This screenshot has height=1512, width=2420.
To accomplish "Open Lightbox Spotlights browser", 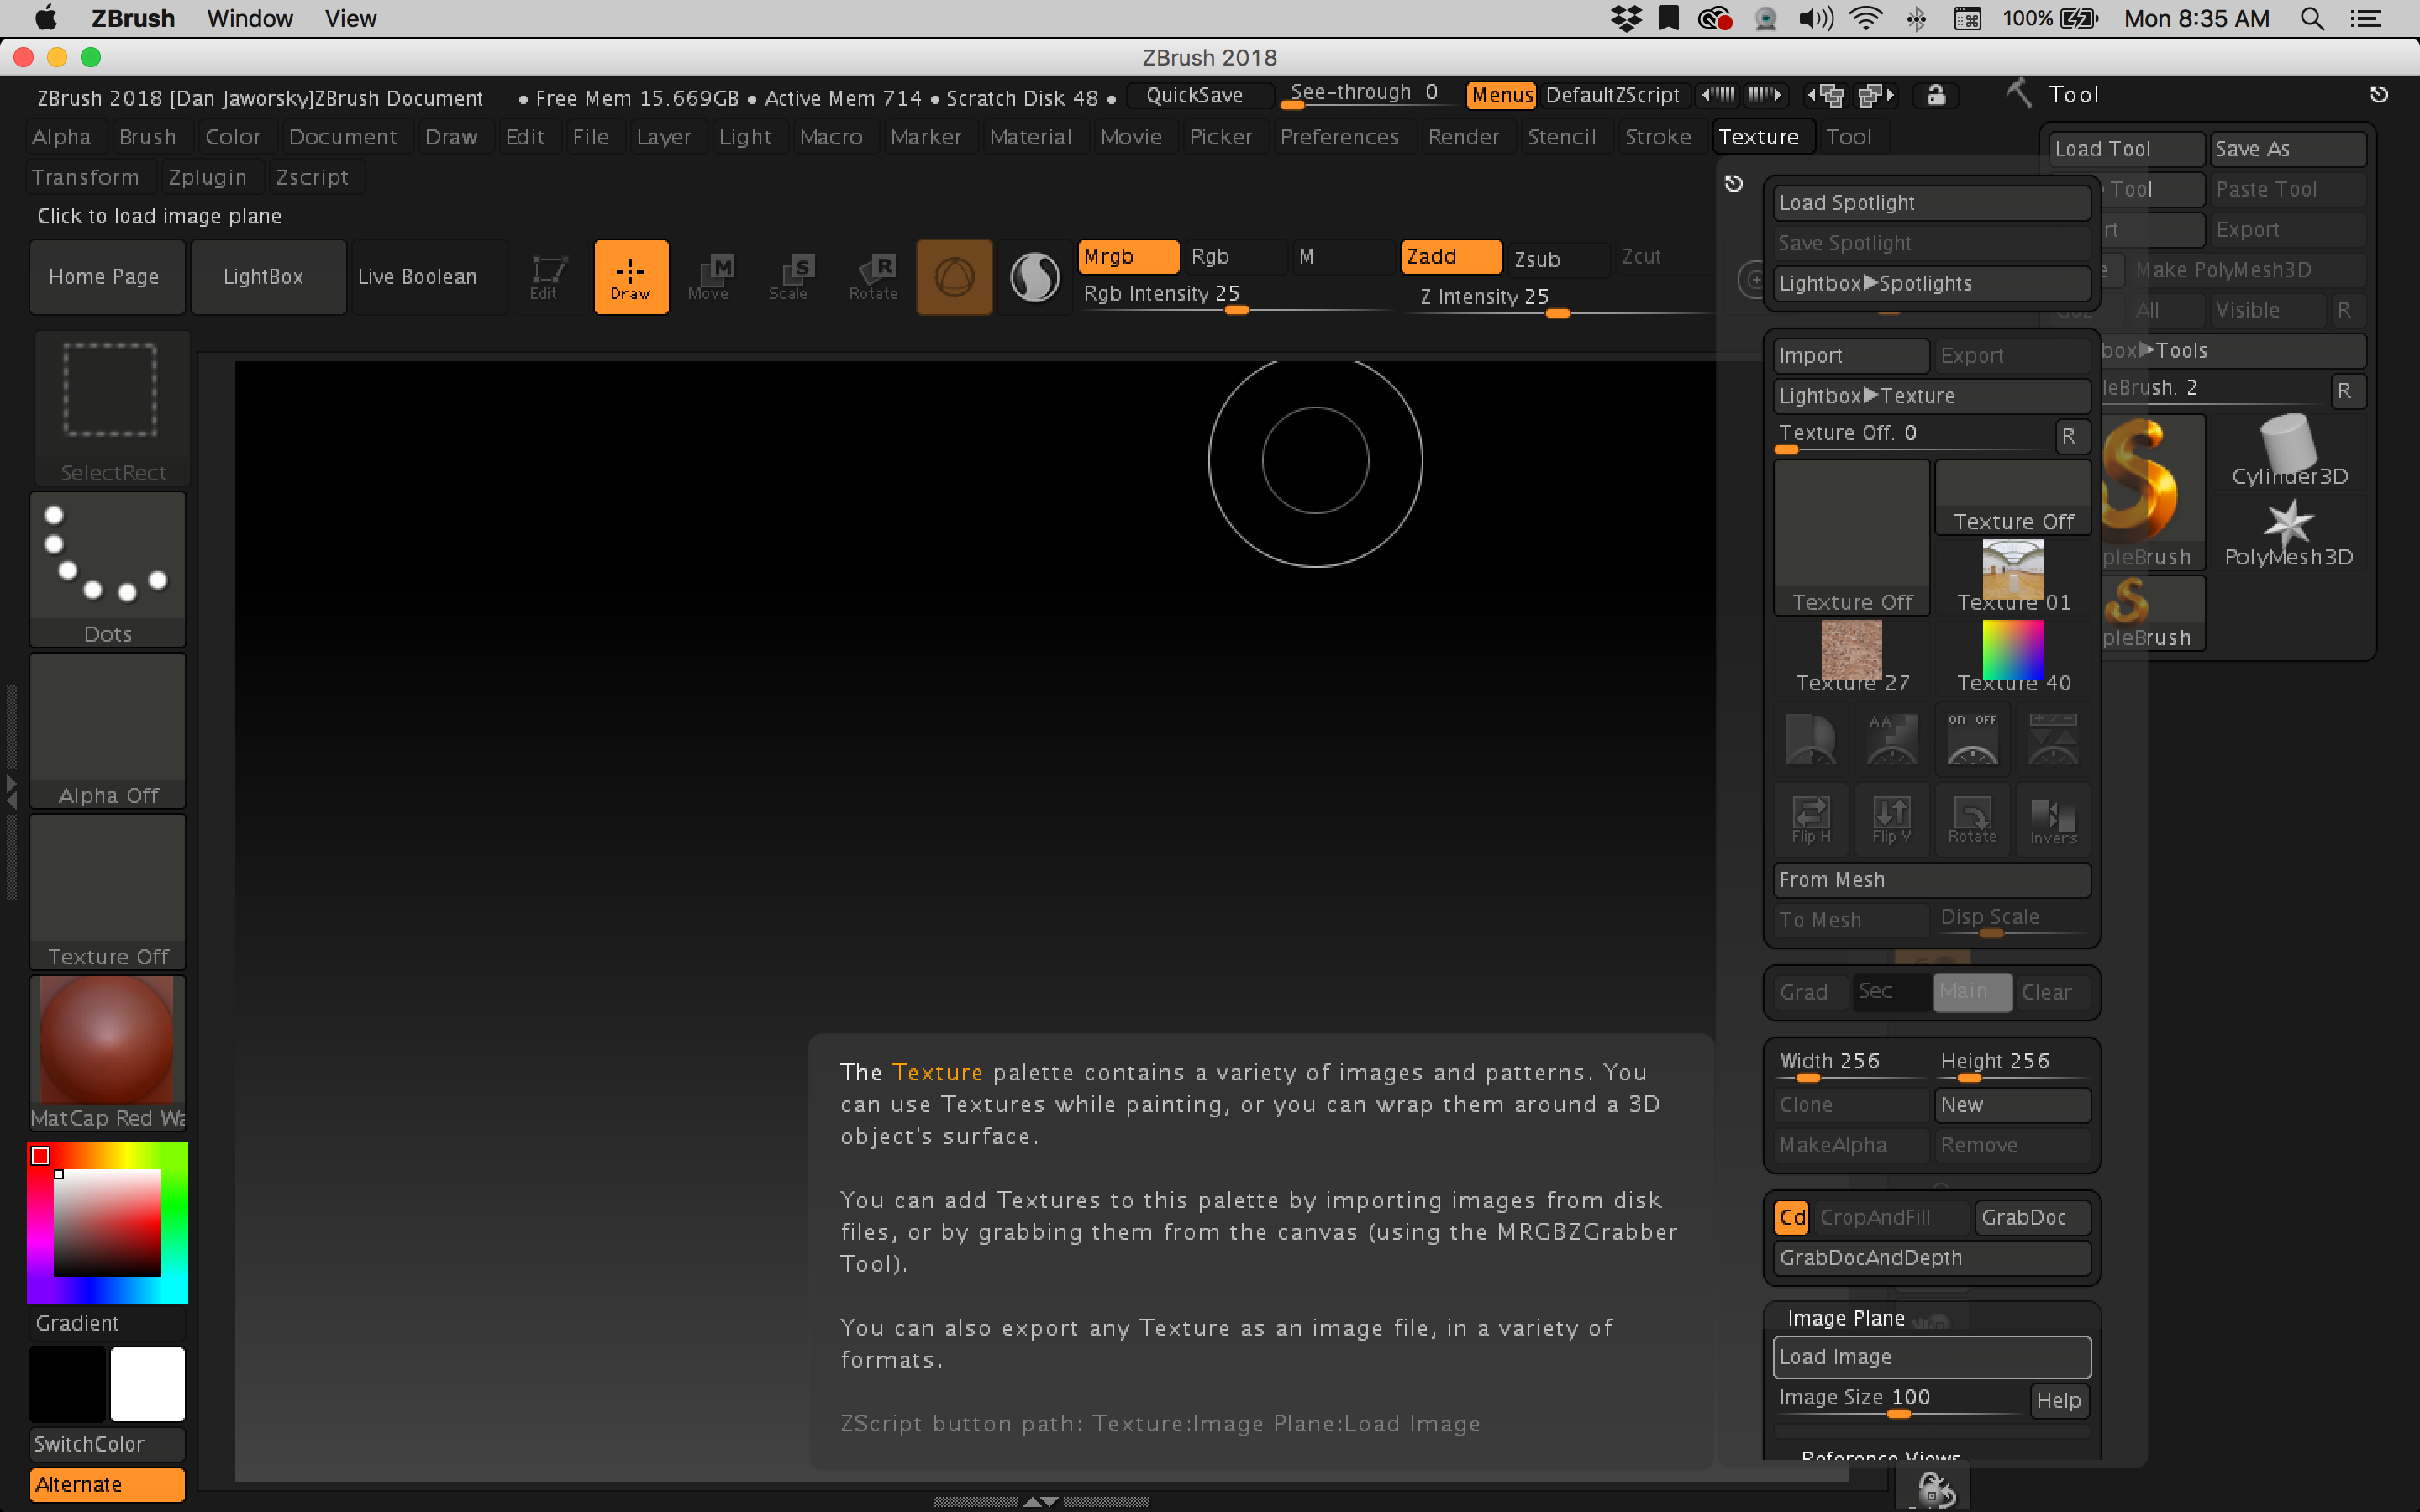I will coord(1932,284).
